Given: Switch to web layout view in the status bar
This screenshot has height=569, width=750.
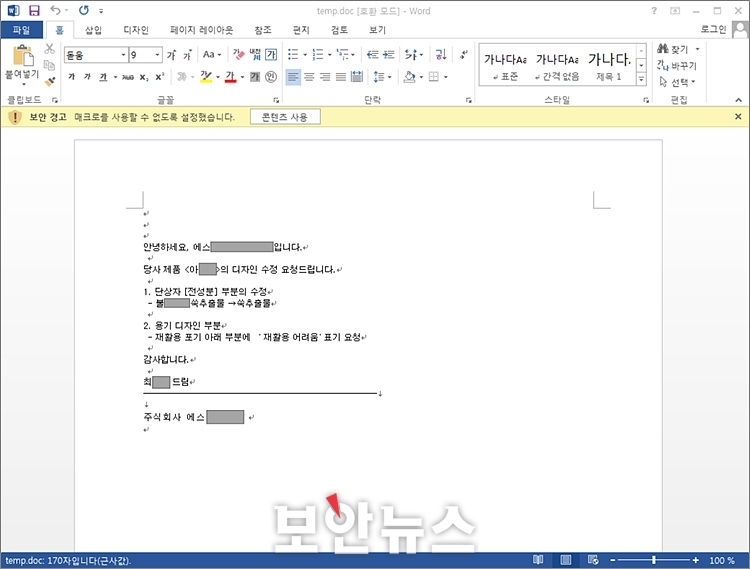Looking at the screenshot, I should [593, 560].
